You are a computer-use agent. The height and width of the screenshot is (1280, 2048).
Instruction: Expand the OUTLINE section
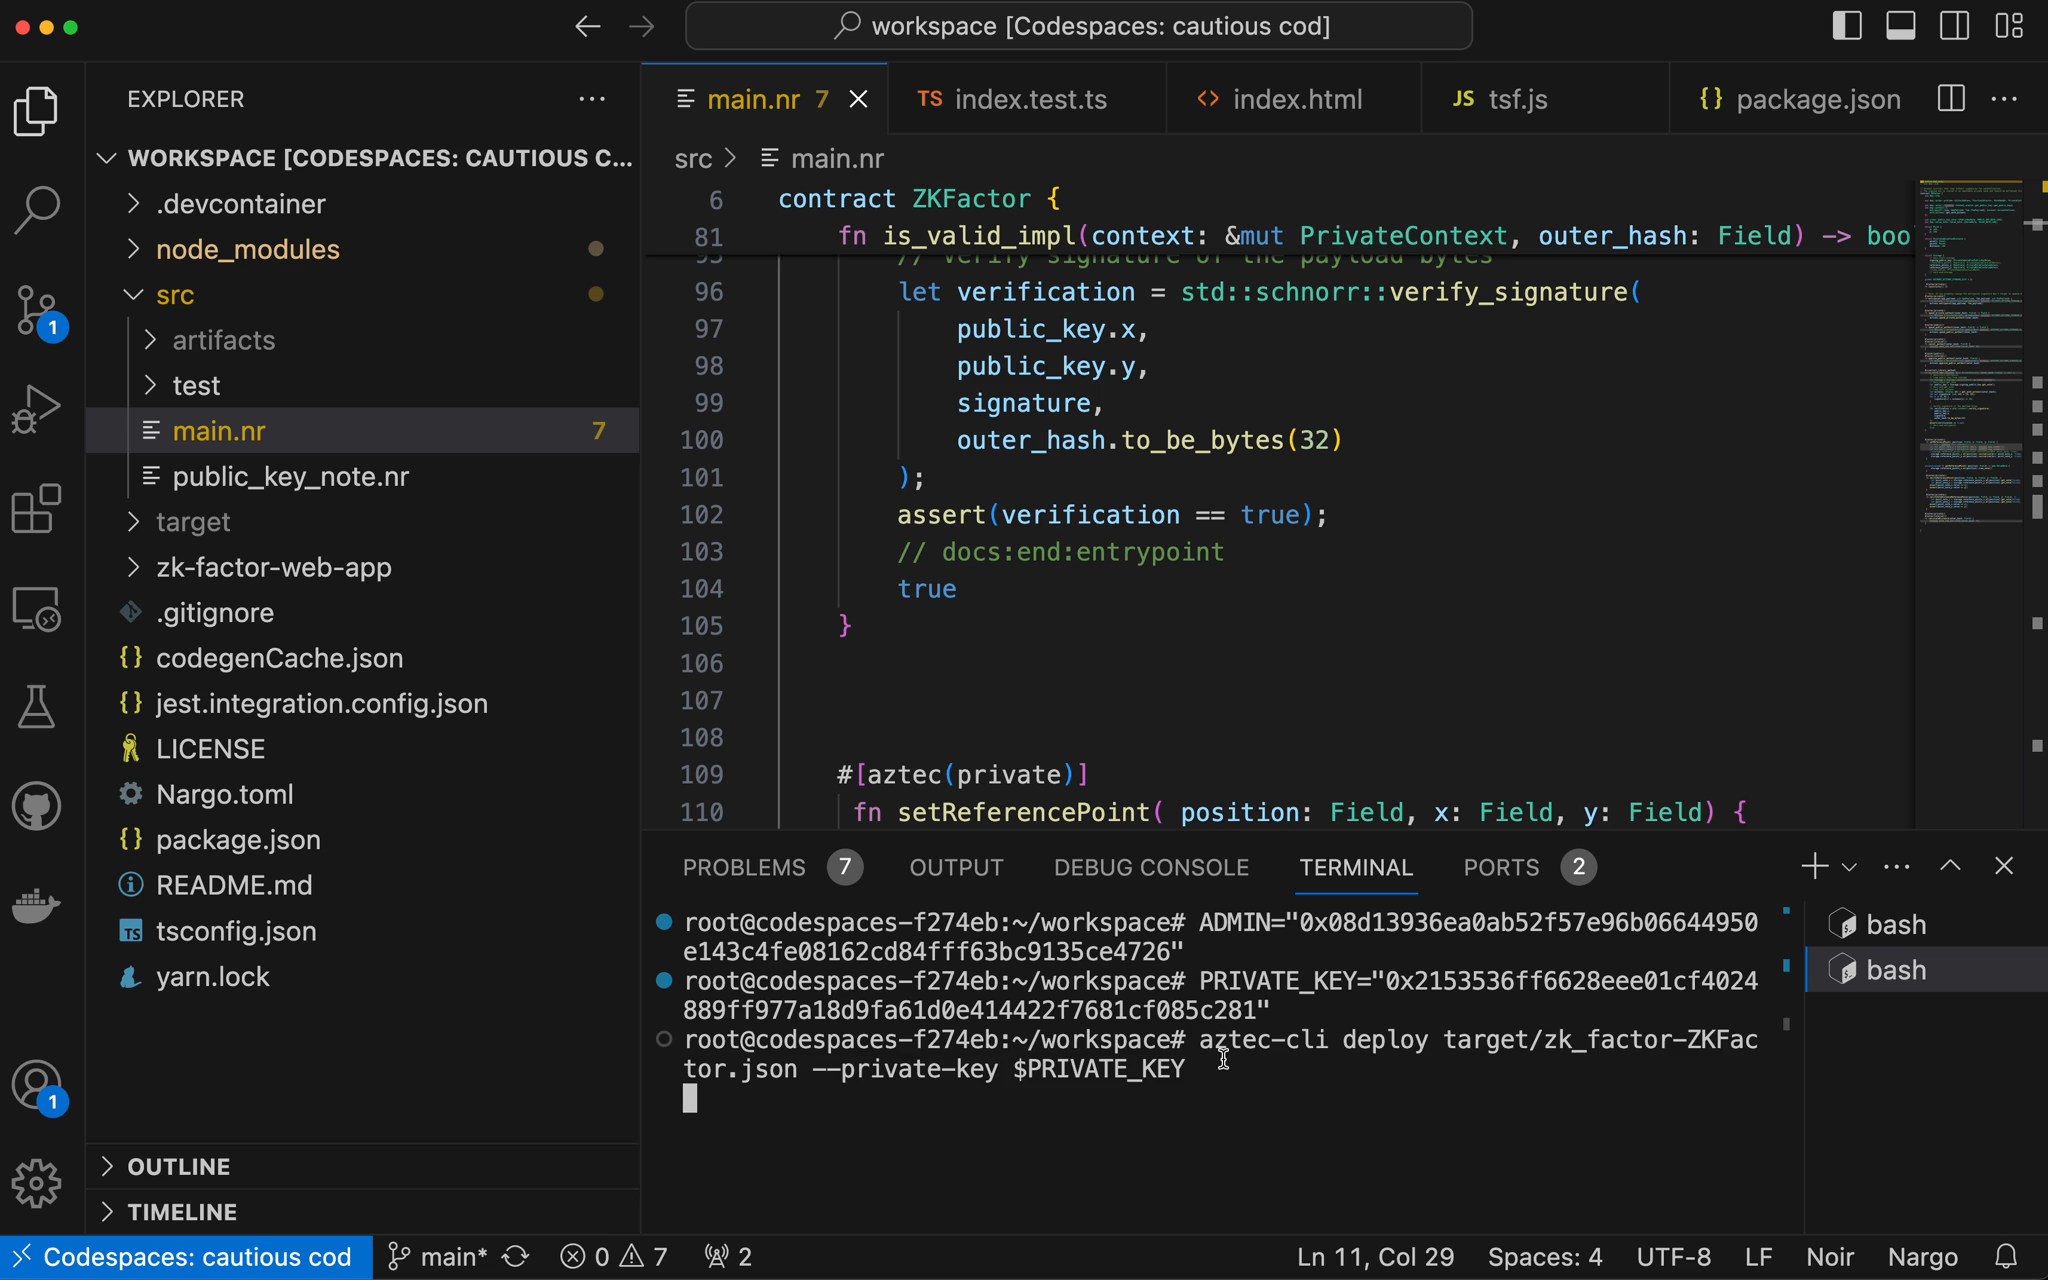(363, 1166)
